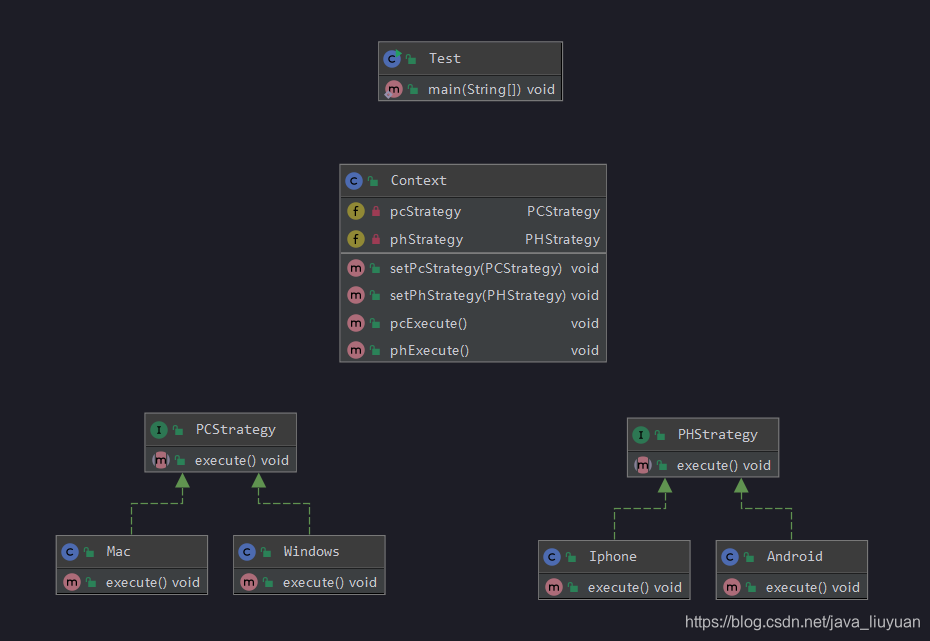Click the method icon beside setPcStrategy

356,268
